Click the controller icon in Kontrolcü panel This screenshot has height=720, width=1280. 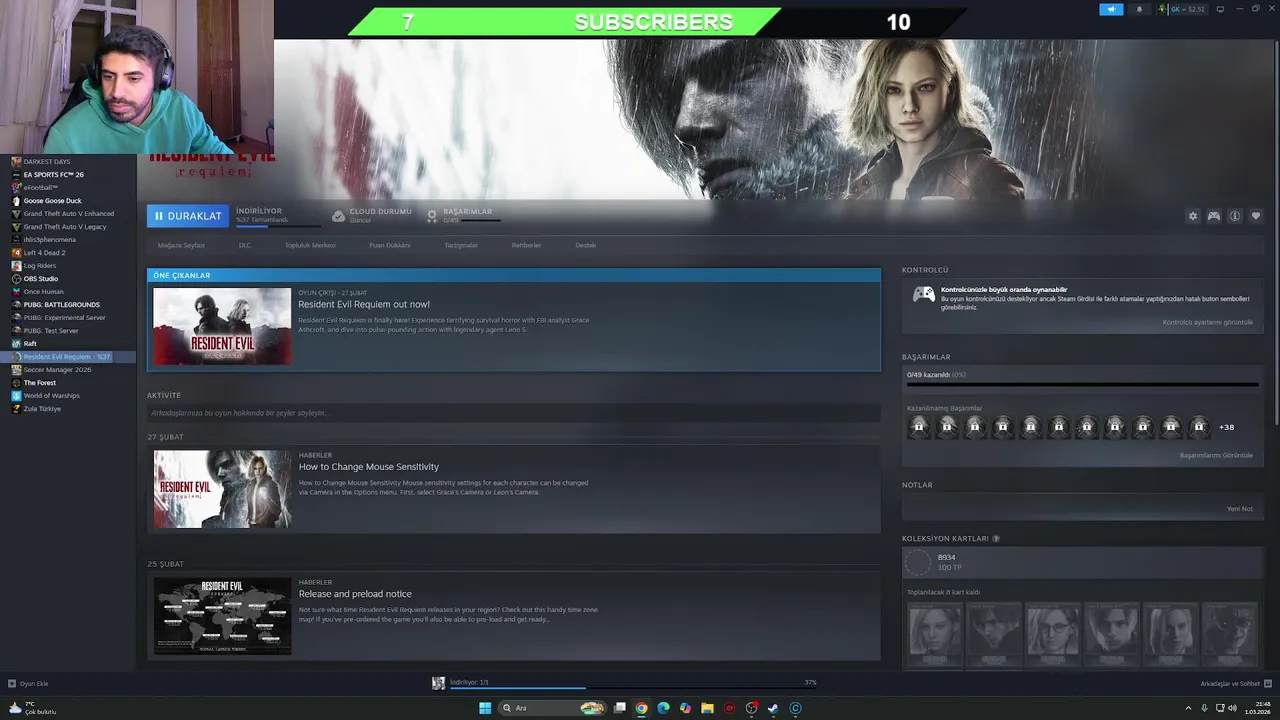(x=924, y=294)
